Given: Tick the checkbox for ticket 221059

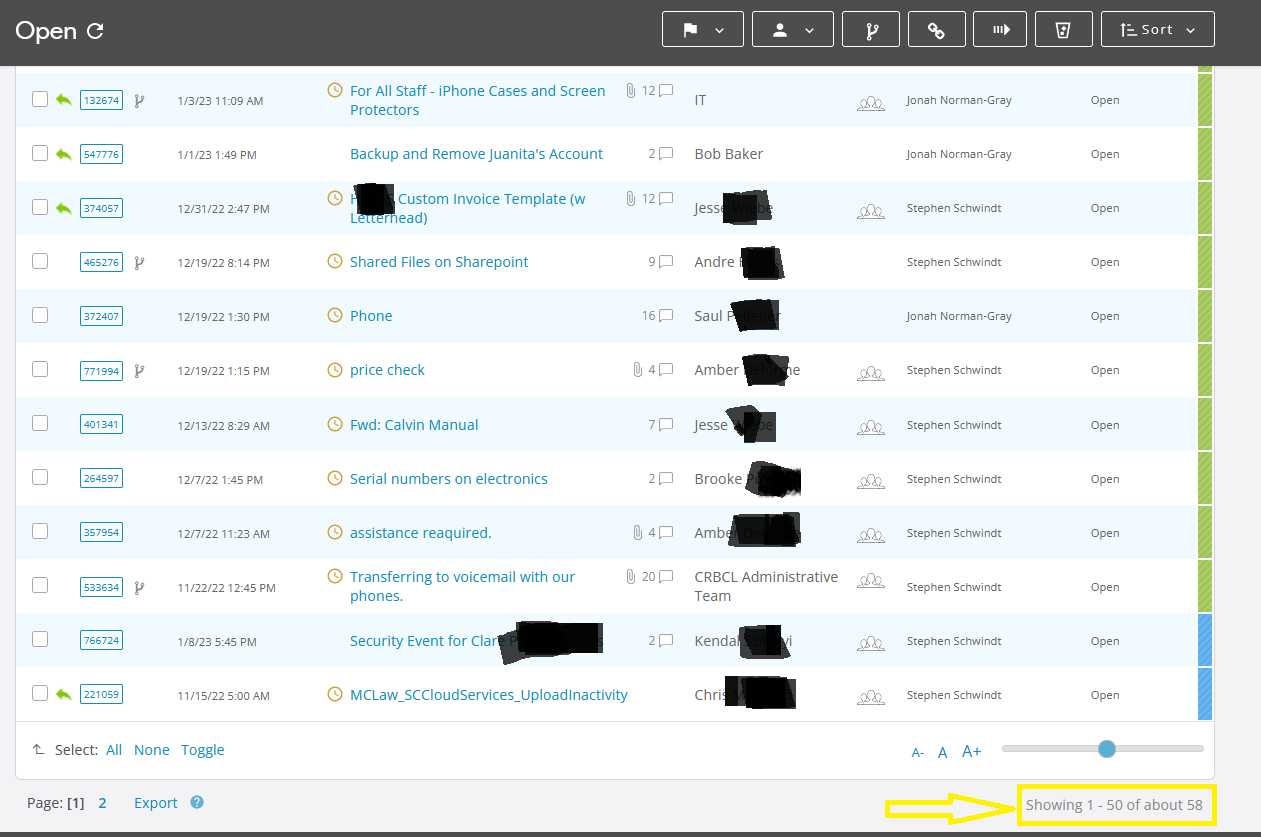Looking at the screenshot, I should click(x=40, y=693).
